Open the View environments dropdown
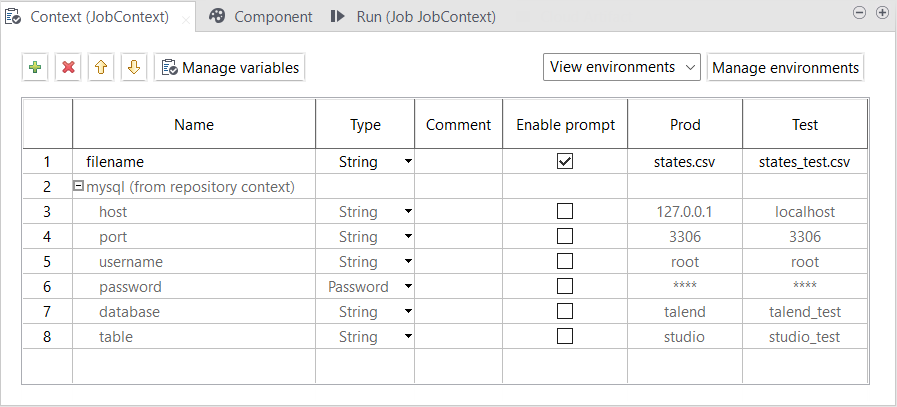The width and height of the screenshot is (897, 407). [x=621, y=67]
